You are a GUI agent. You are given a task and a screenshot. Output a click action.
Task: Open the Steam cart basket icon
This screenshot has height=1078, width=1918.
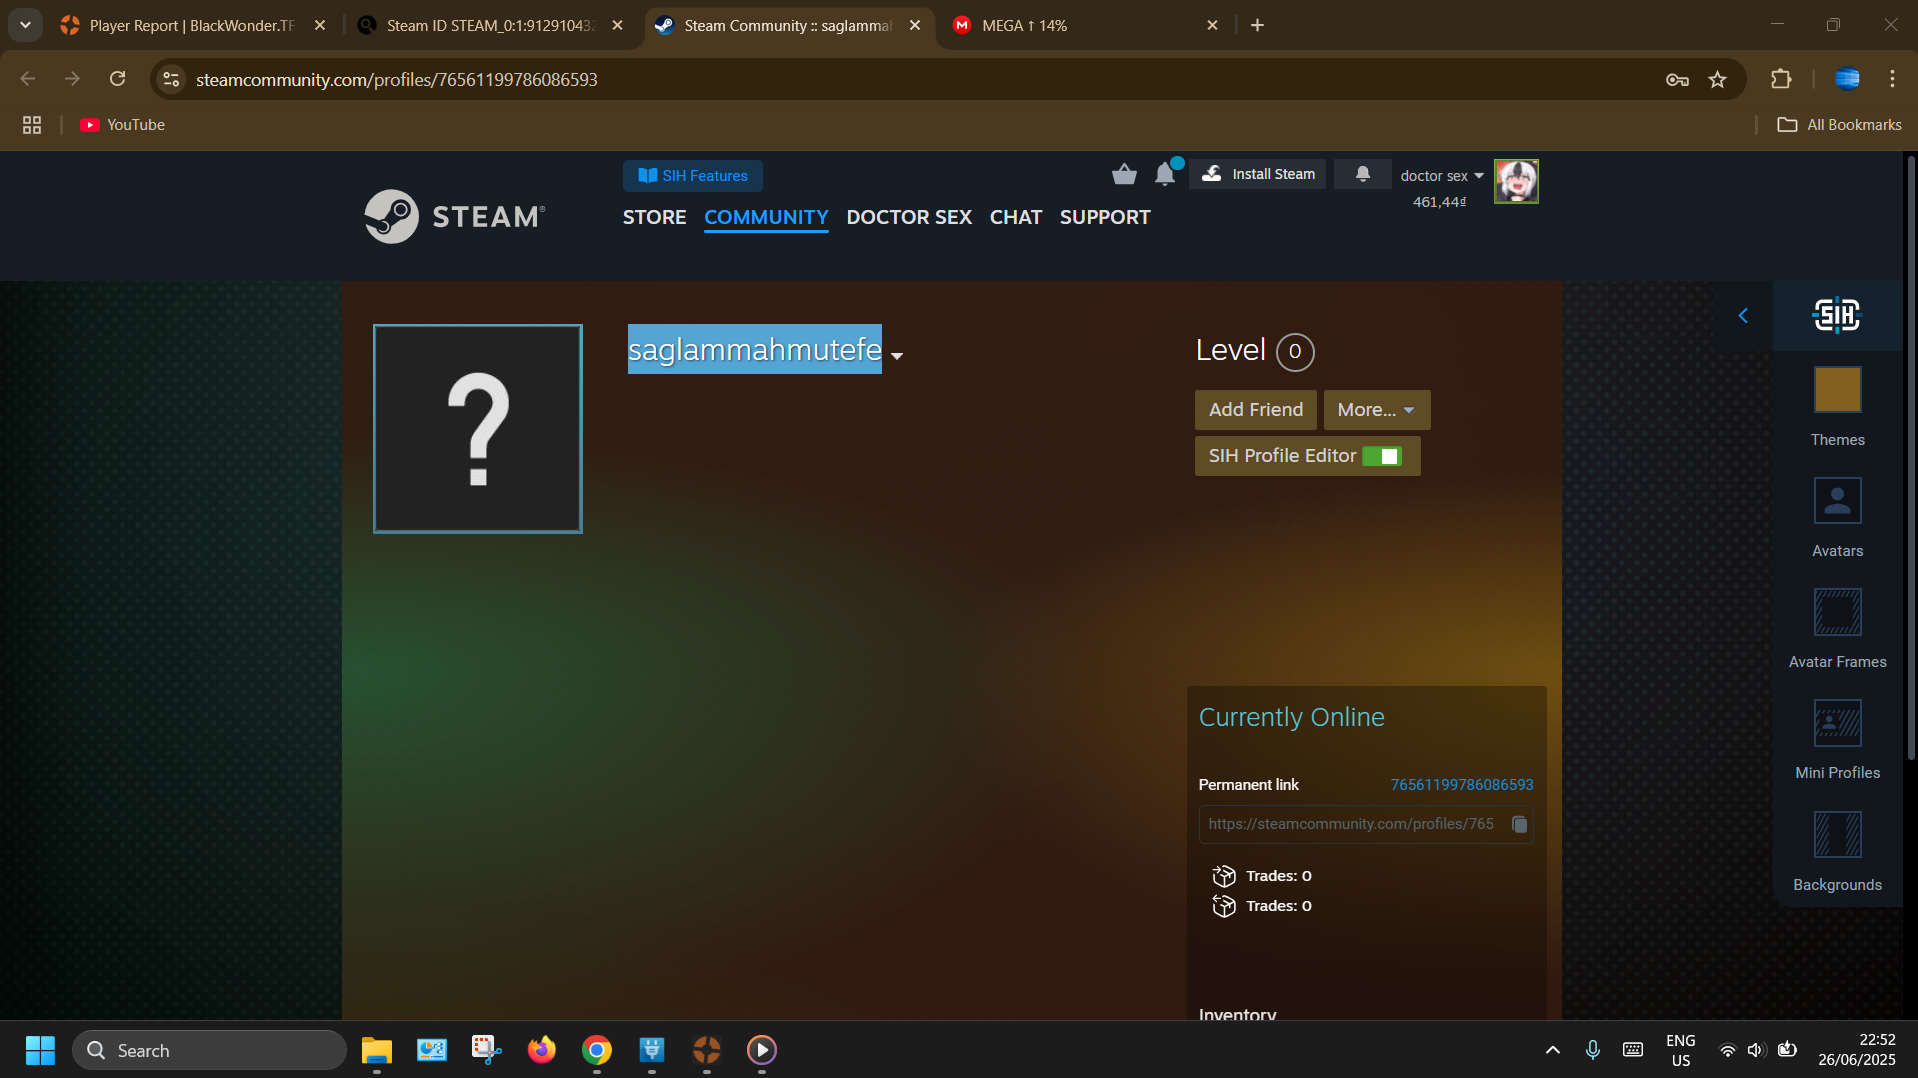click(x=1124, y=175)
